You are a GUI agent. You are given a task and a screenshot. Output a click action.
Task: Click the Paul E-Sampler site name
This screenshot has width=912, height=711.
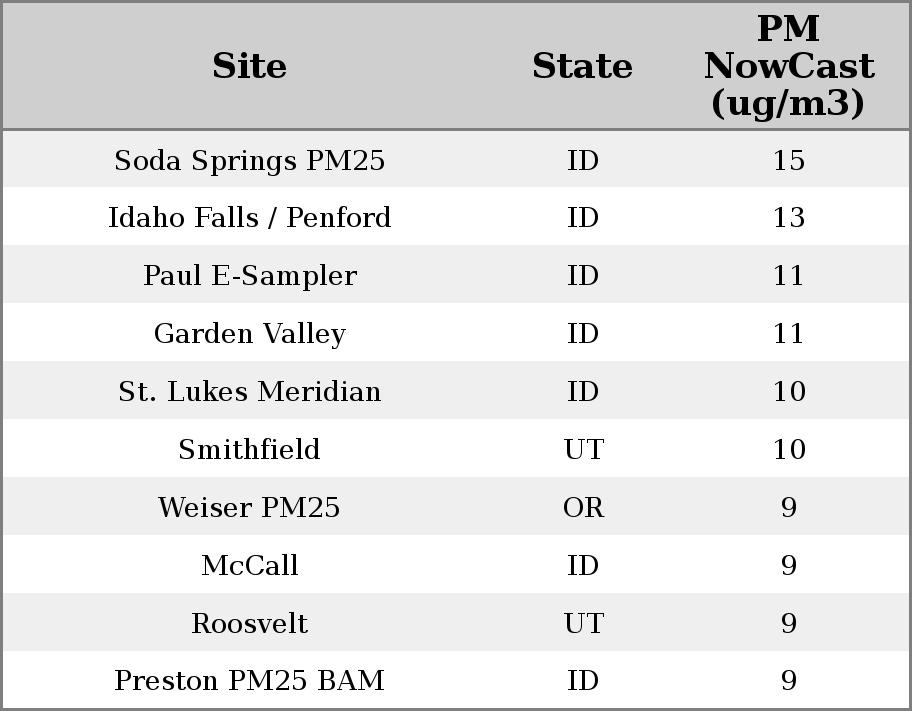249,276
